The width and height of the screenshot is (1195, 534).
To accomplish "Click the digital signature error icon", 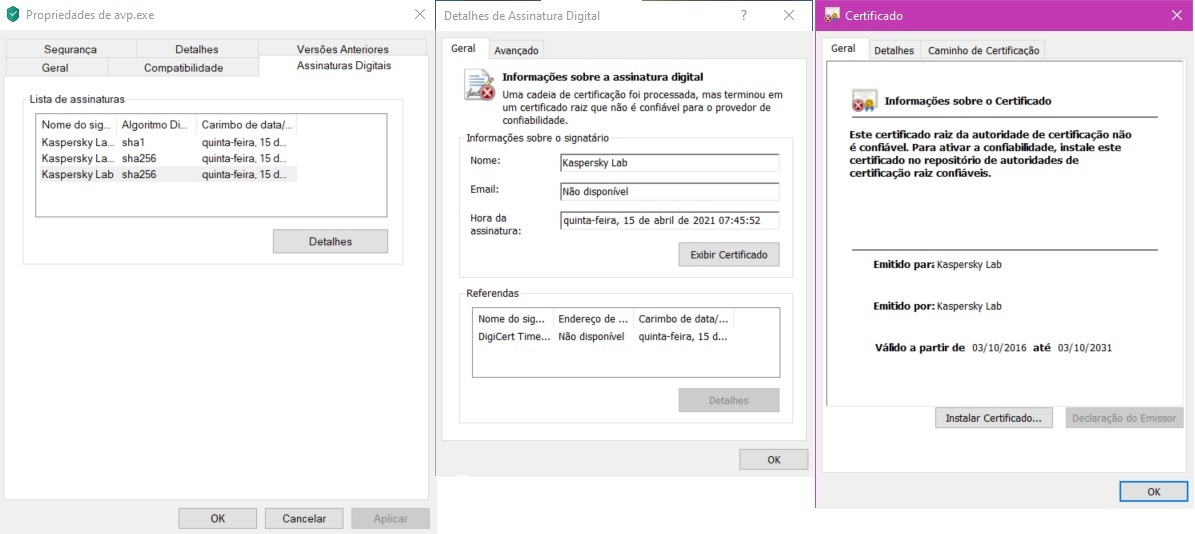I will 479,85.
